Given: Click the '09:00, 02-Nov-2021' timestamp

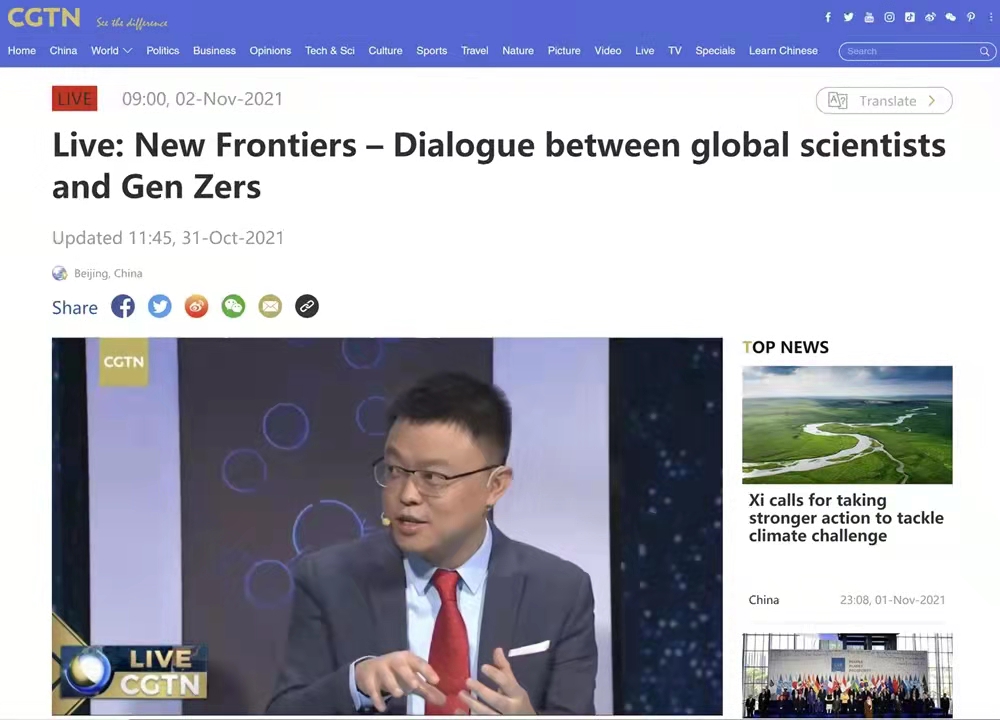Looking at the screenshot, I should tap(202, 99).
